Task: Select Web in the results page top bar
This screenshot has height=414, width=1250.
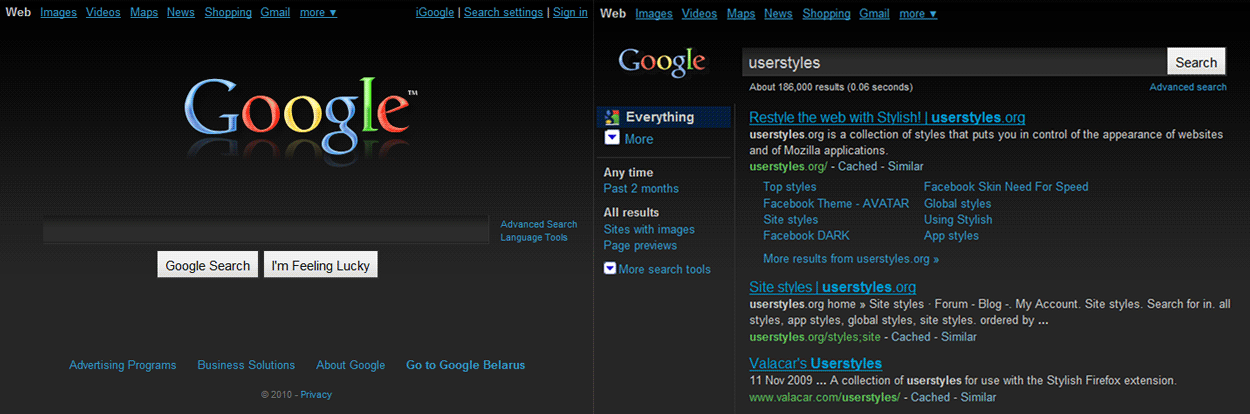Action: click(x=613, y=14)
